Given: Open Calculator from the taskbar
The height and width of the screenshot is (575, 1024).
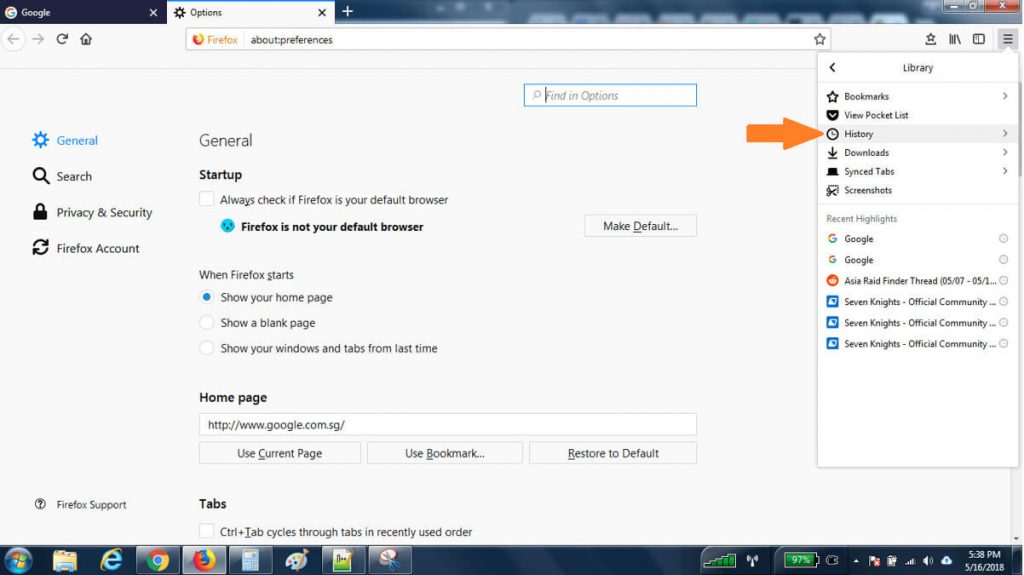Looking at the screenshot, I should [x=250, y=561].
